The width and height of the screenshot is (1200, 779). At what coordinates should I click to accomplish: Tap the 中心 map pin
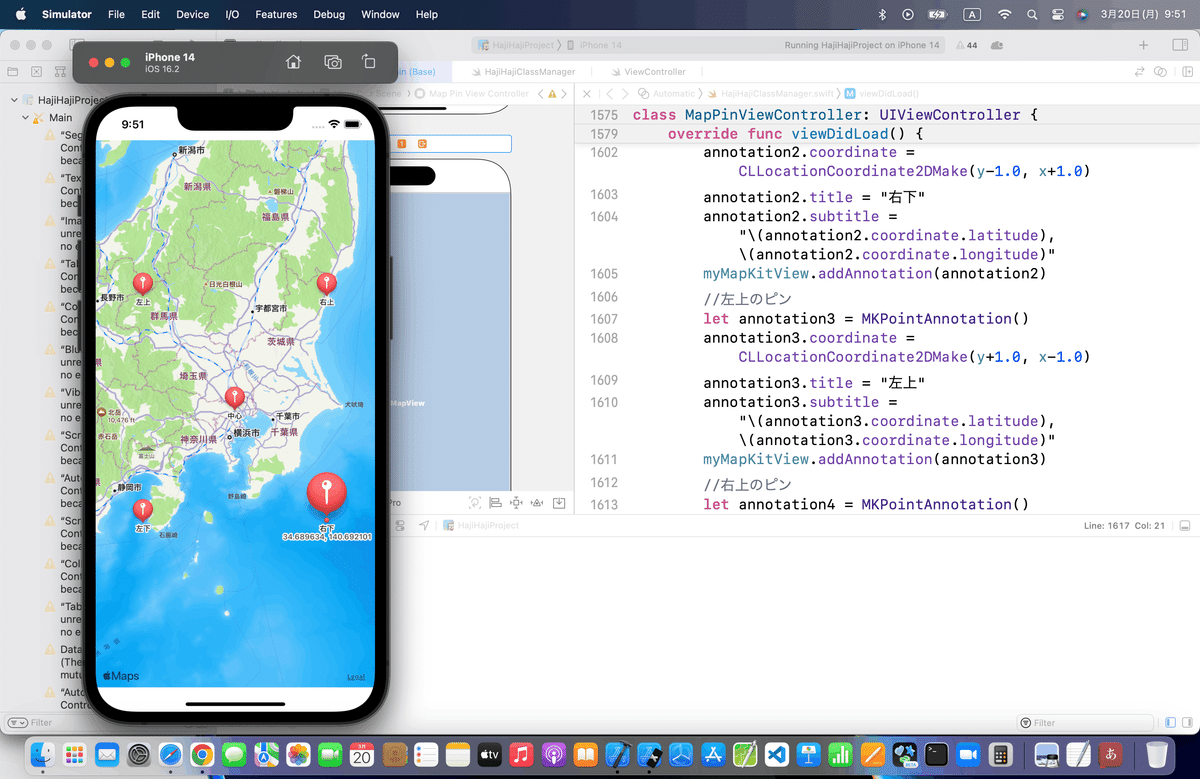[234, 398]
